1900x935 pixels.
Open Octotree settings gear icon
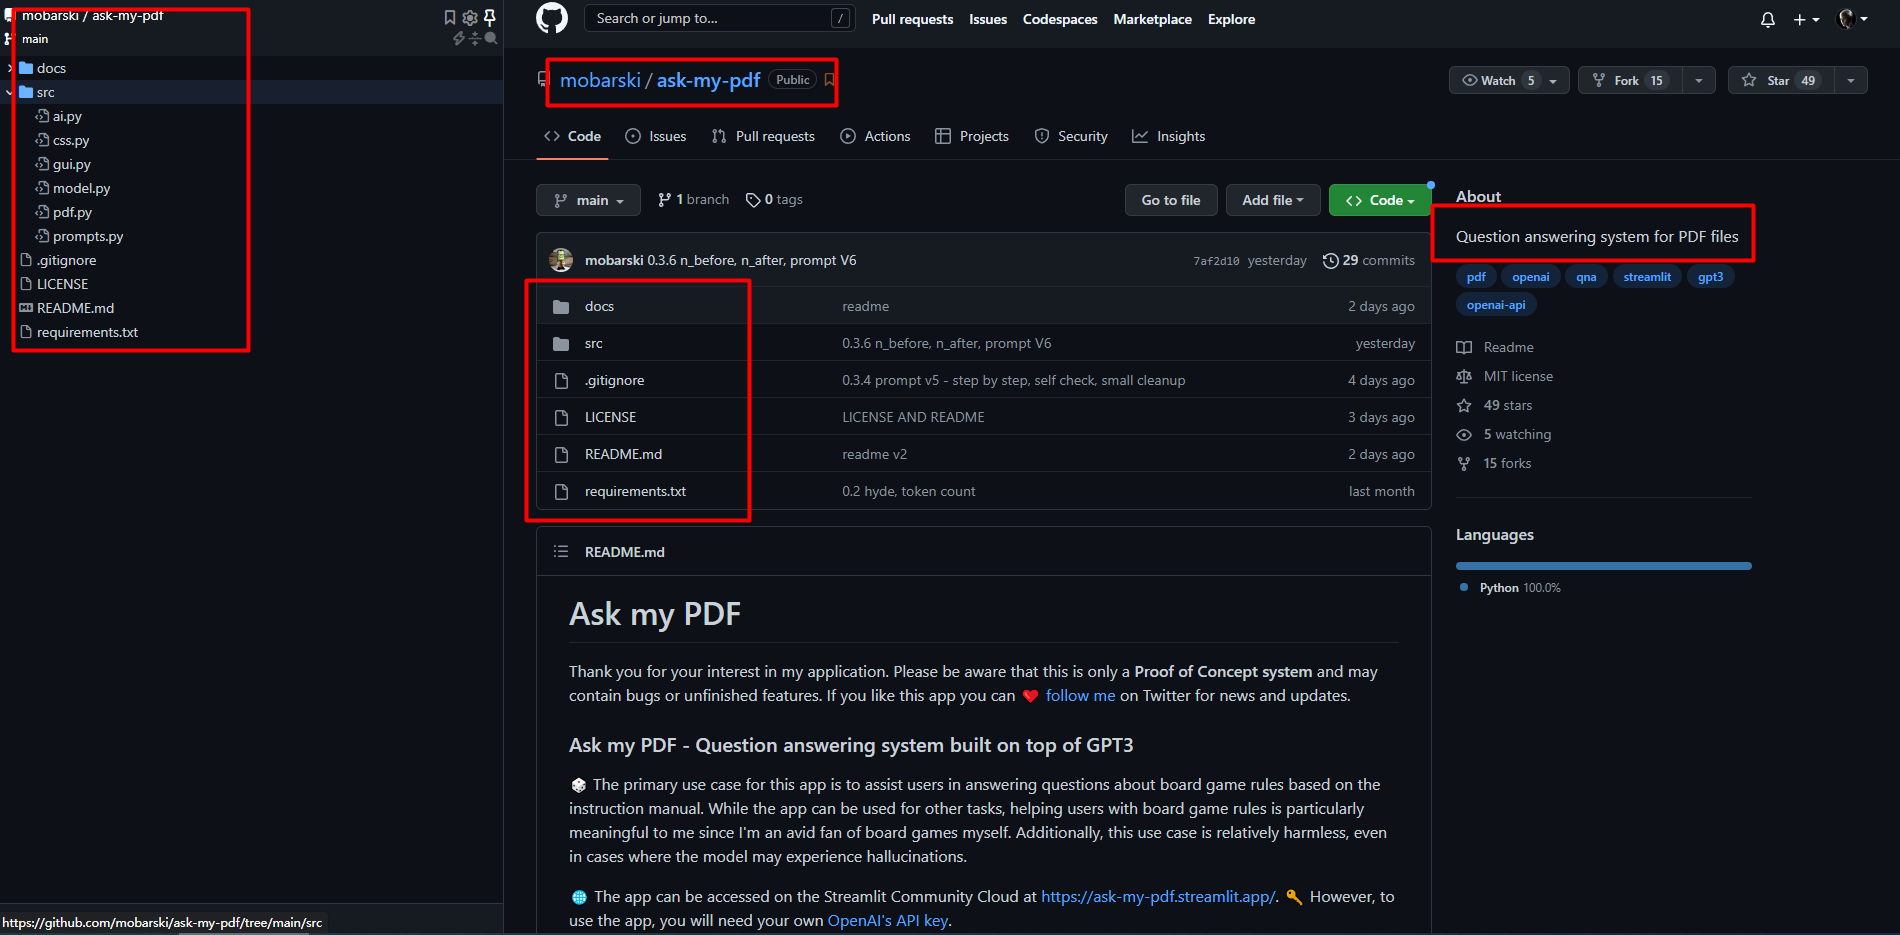(470, 17)
